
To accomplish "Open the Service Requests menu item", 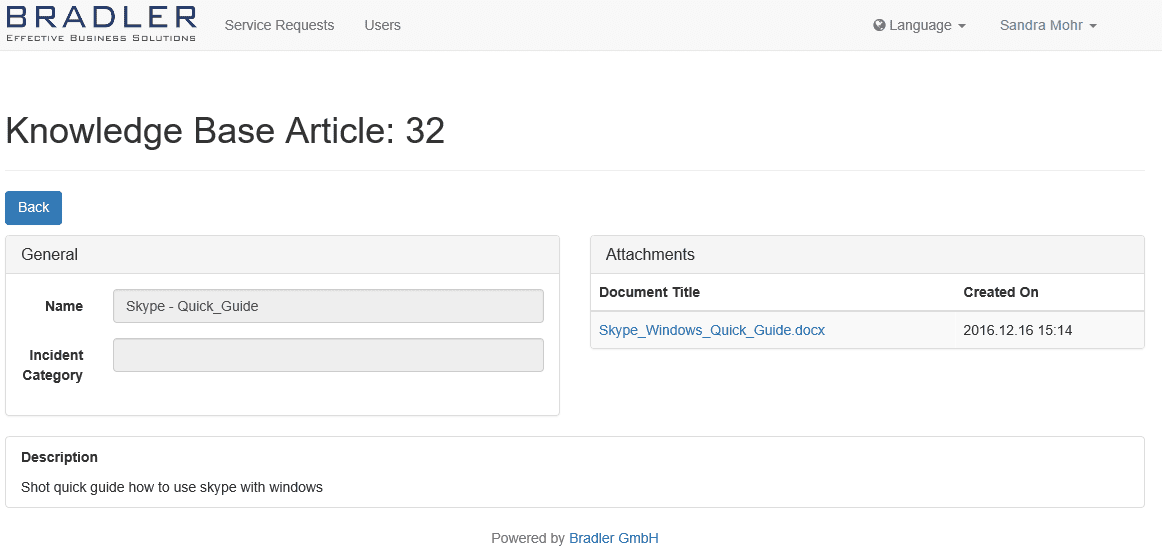I will [x=279, y=25].
